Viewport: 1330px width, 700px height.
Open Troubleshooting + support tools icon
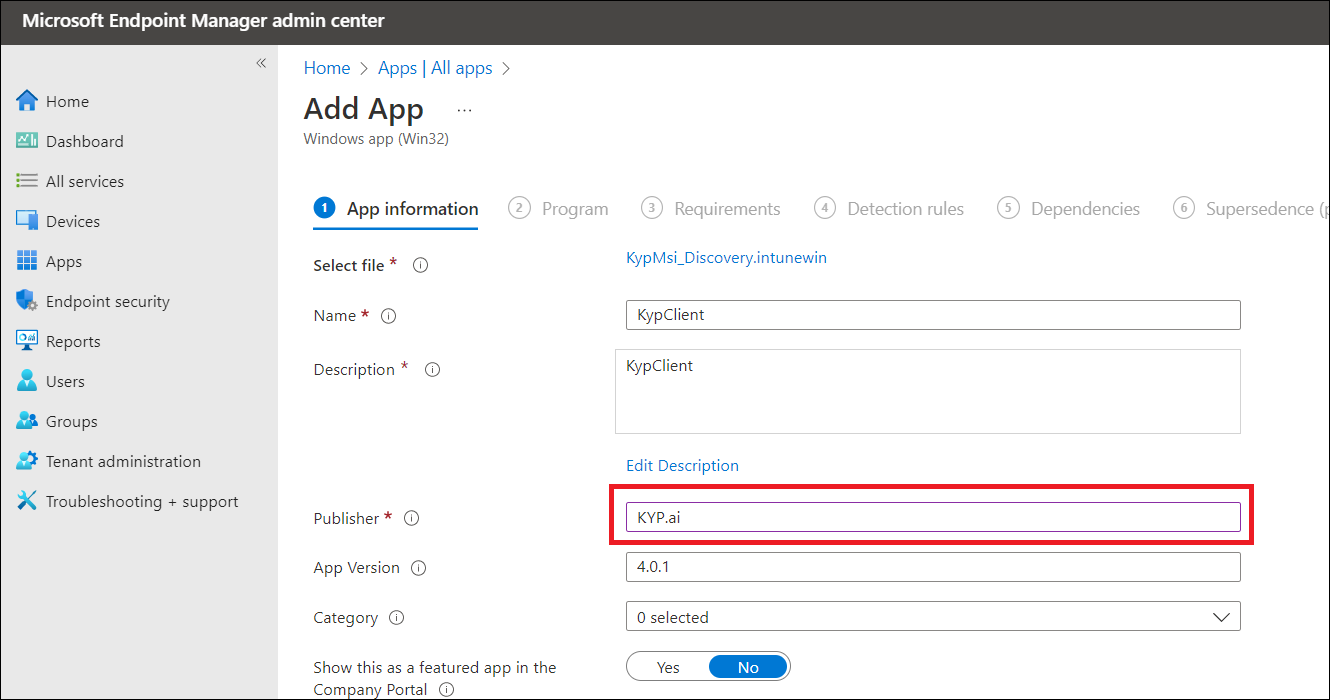(27, 501)
